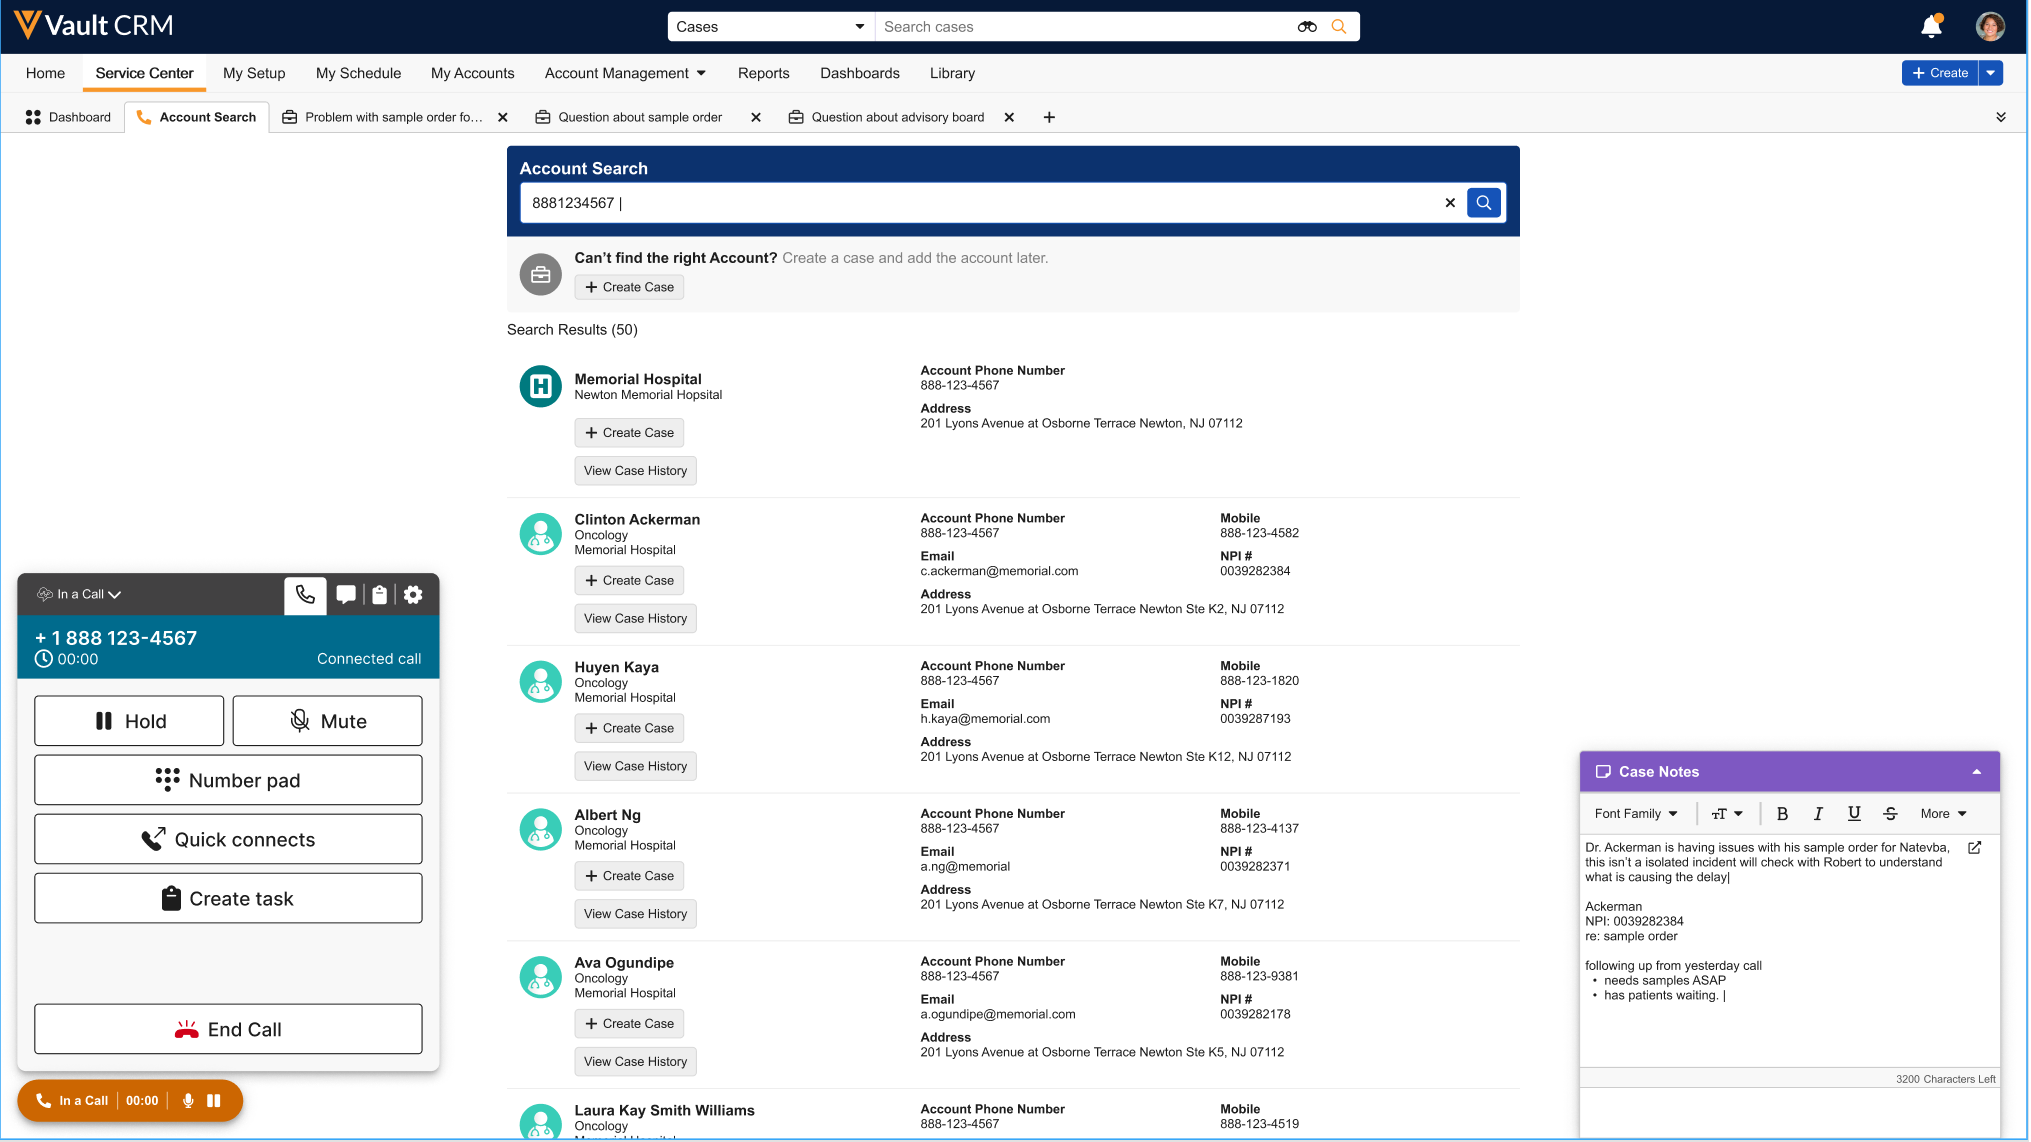2031x1142 pixels.
Task: Click into the Account Search input field
Action: [x=980, y=203]
